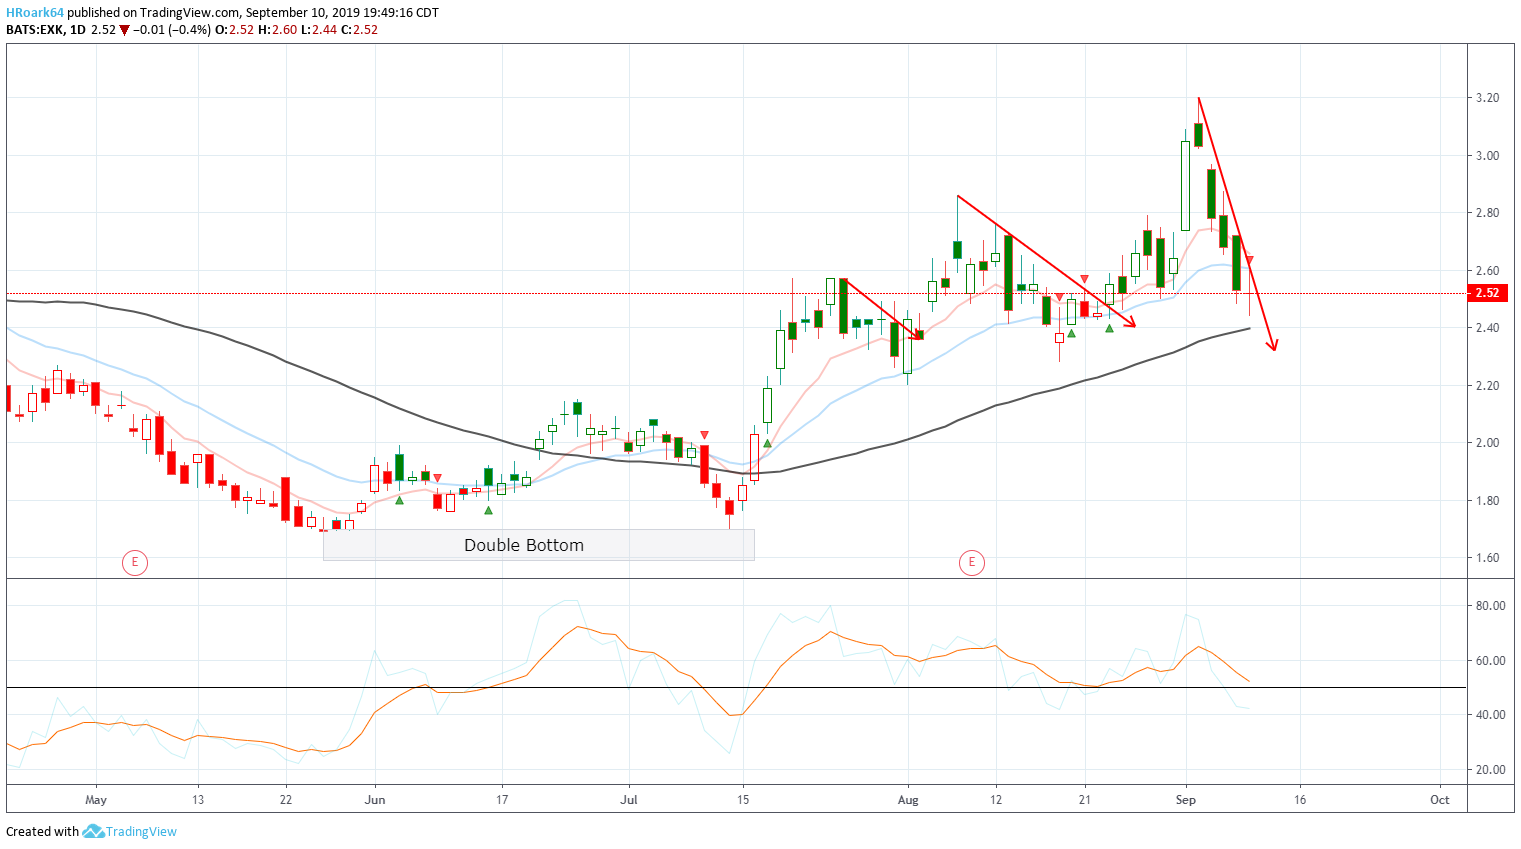
Task: Click the 80.00 oscillator axis label
Action: click(1490, 606)
